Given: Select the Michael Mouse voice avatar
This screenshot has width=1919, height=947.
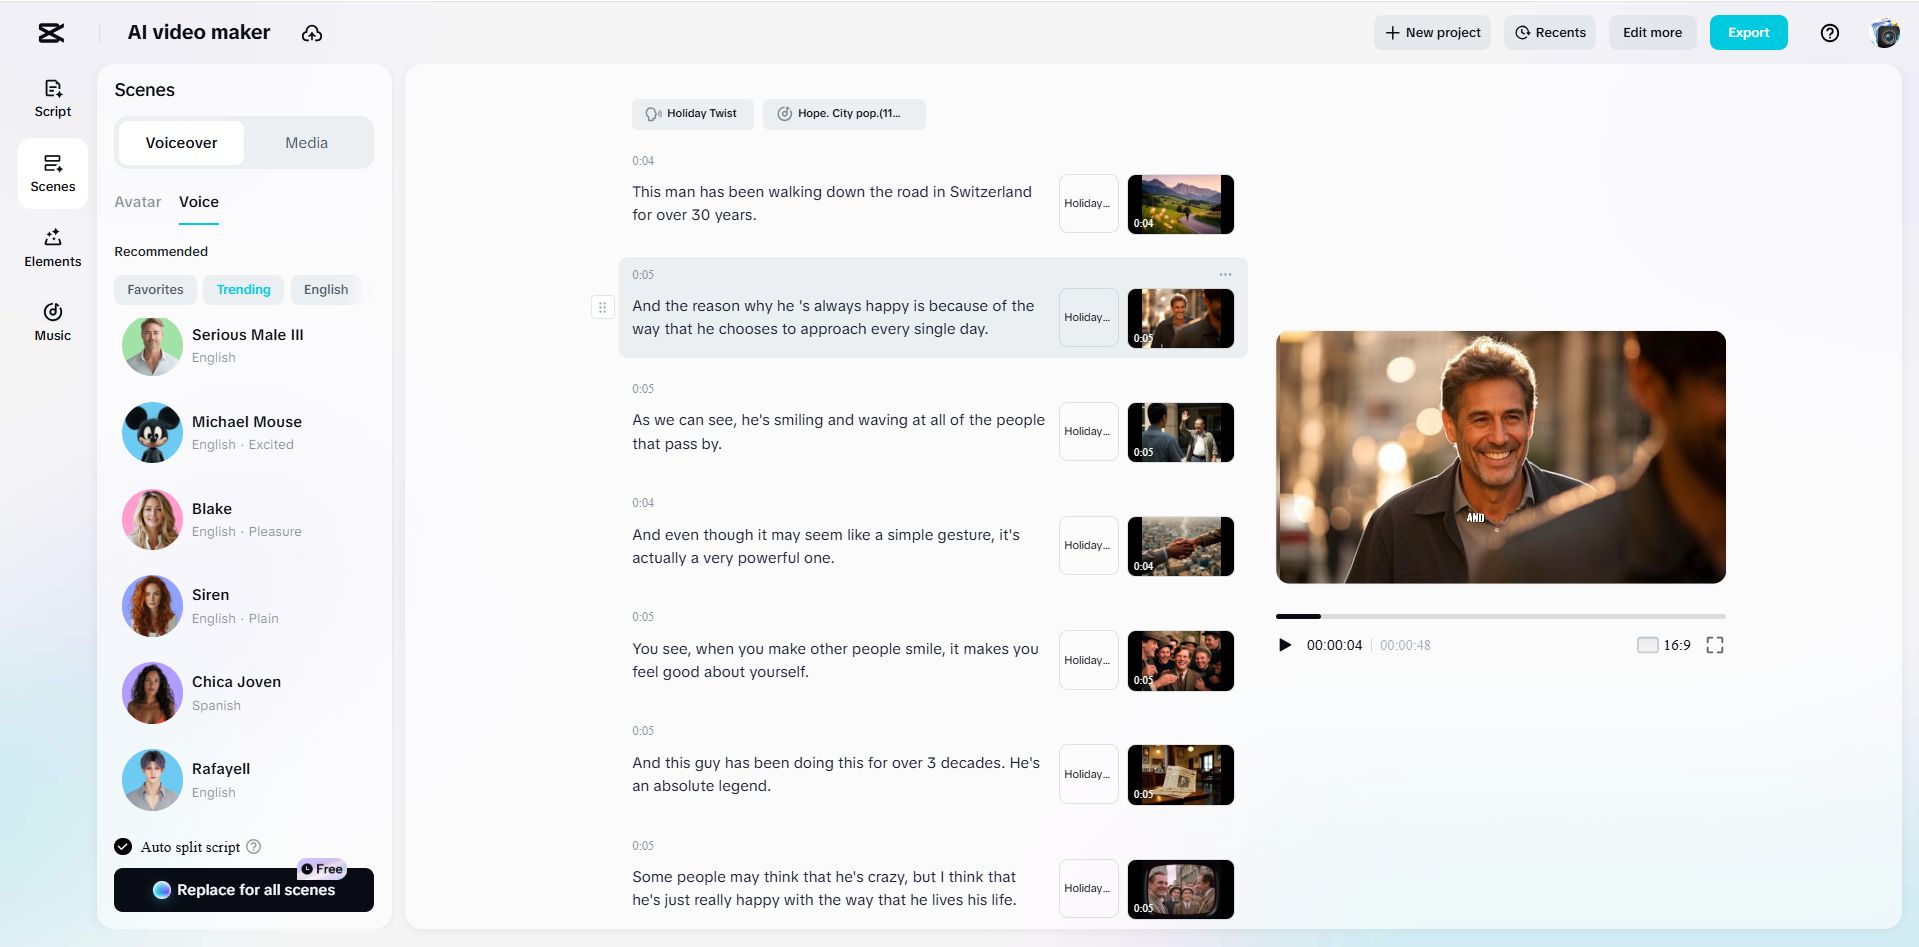Looking at the screenshot, I should click(x=152, y=433).
